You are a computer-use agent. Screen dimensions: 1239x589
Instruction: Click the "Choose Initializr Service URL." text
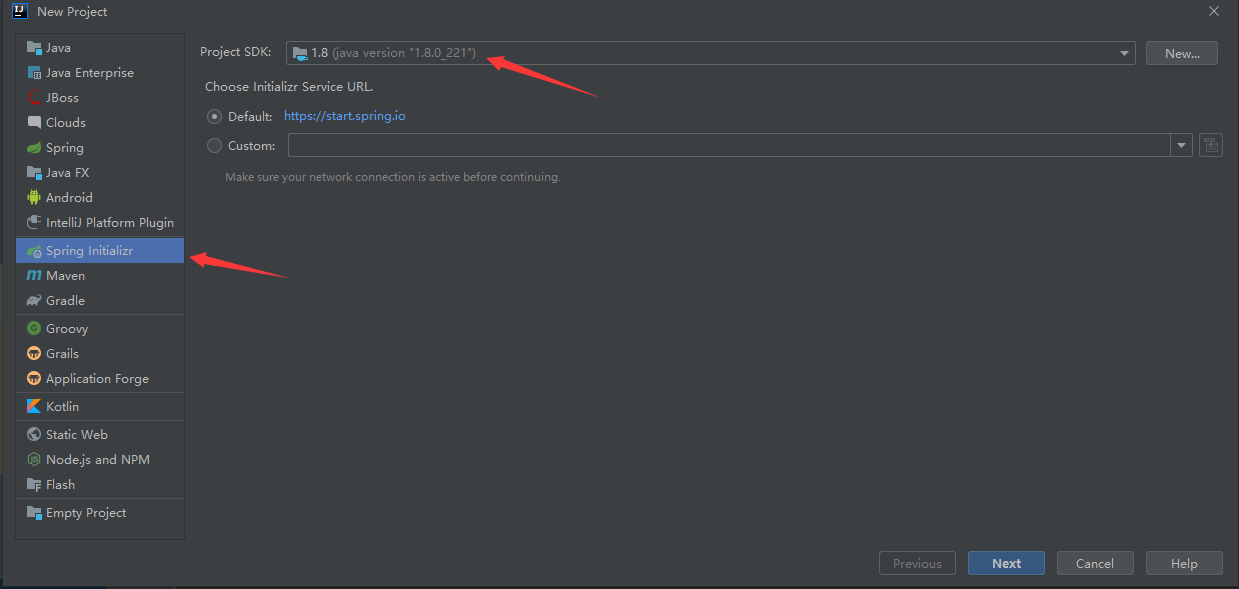pos(289,87)
